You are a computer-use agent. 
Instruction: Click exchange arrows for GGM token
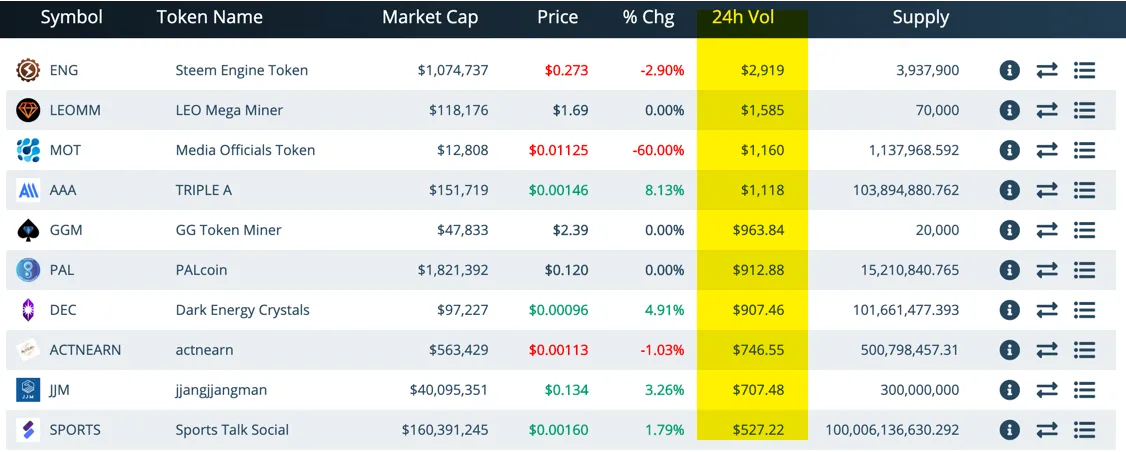pyautogui.click(x=1047, y=231)
